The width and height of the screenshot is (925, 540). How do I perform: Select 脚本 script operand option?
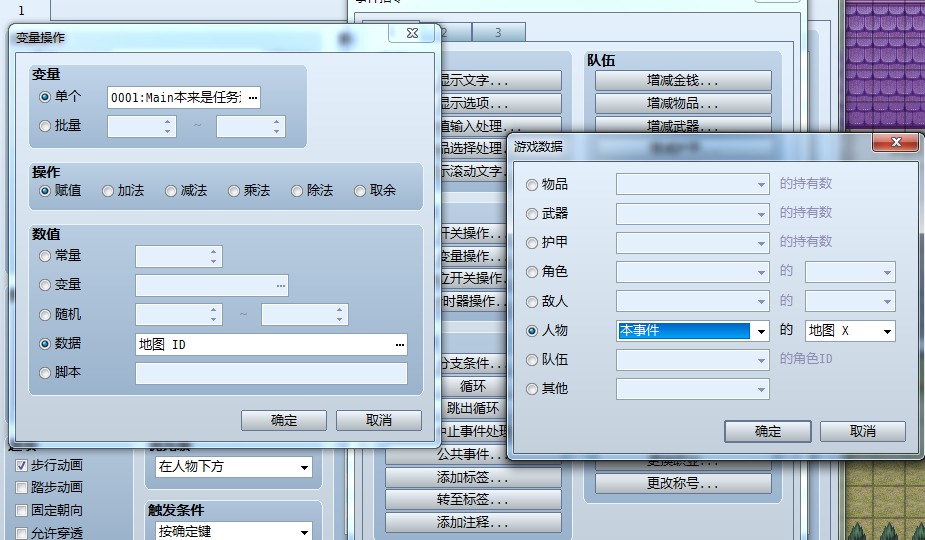click(x=45, y=373)
